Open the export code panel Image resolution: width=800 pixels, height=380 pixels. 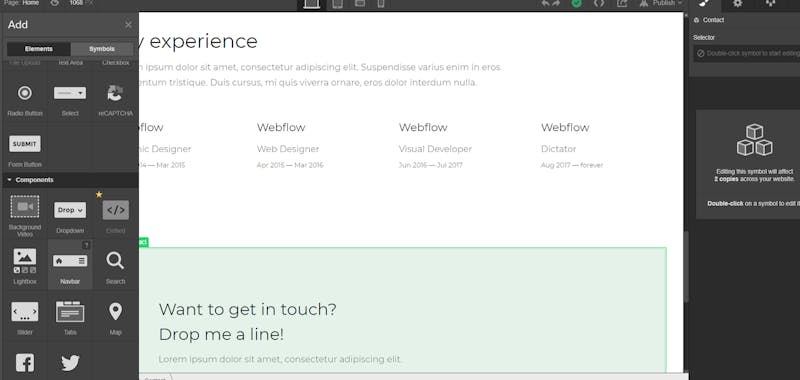pos(599,3)
